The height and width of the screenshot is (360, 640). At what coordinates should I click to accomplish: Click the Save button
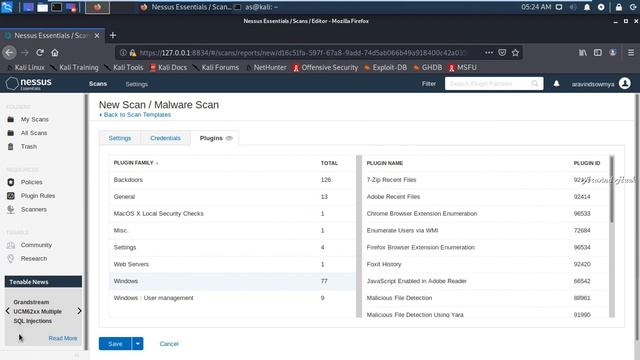click(x=115, y=344)
